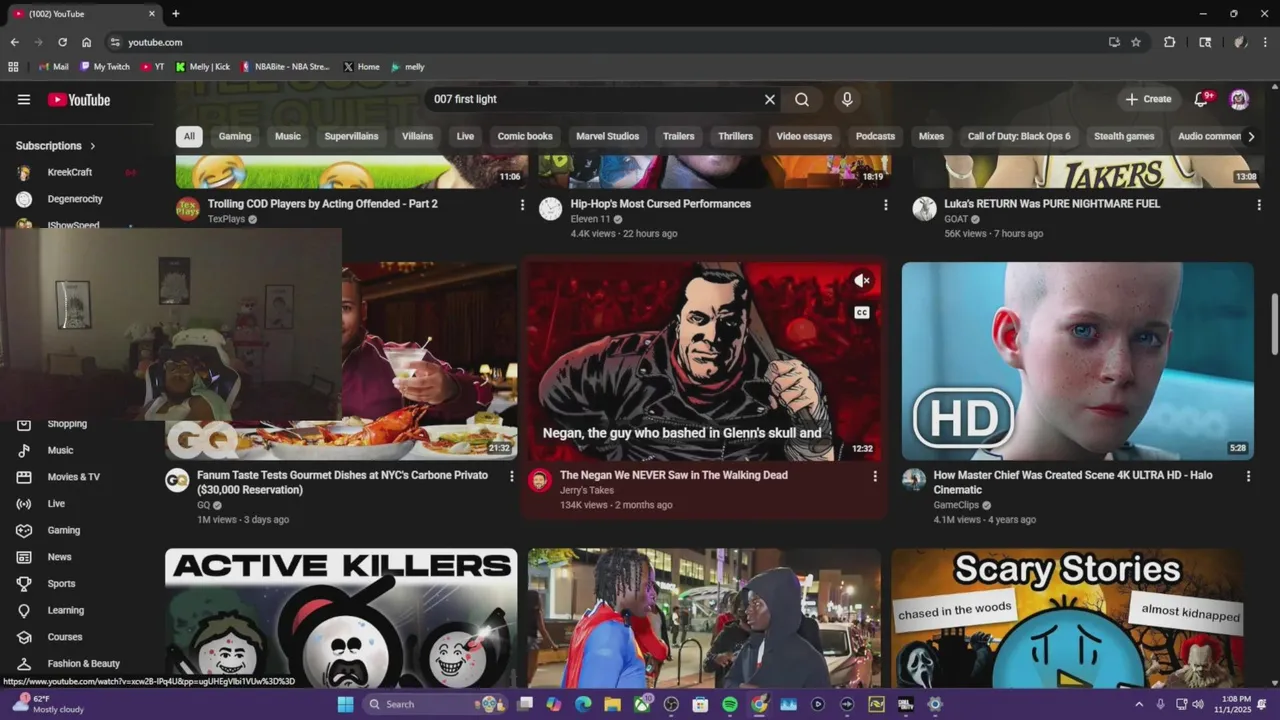The width and height of the screenshot is (1280, 720).
Task: Open Live in the sidebar
Action: pos(56,504)
